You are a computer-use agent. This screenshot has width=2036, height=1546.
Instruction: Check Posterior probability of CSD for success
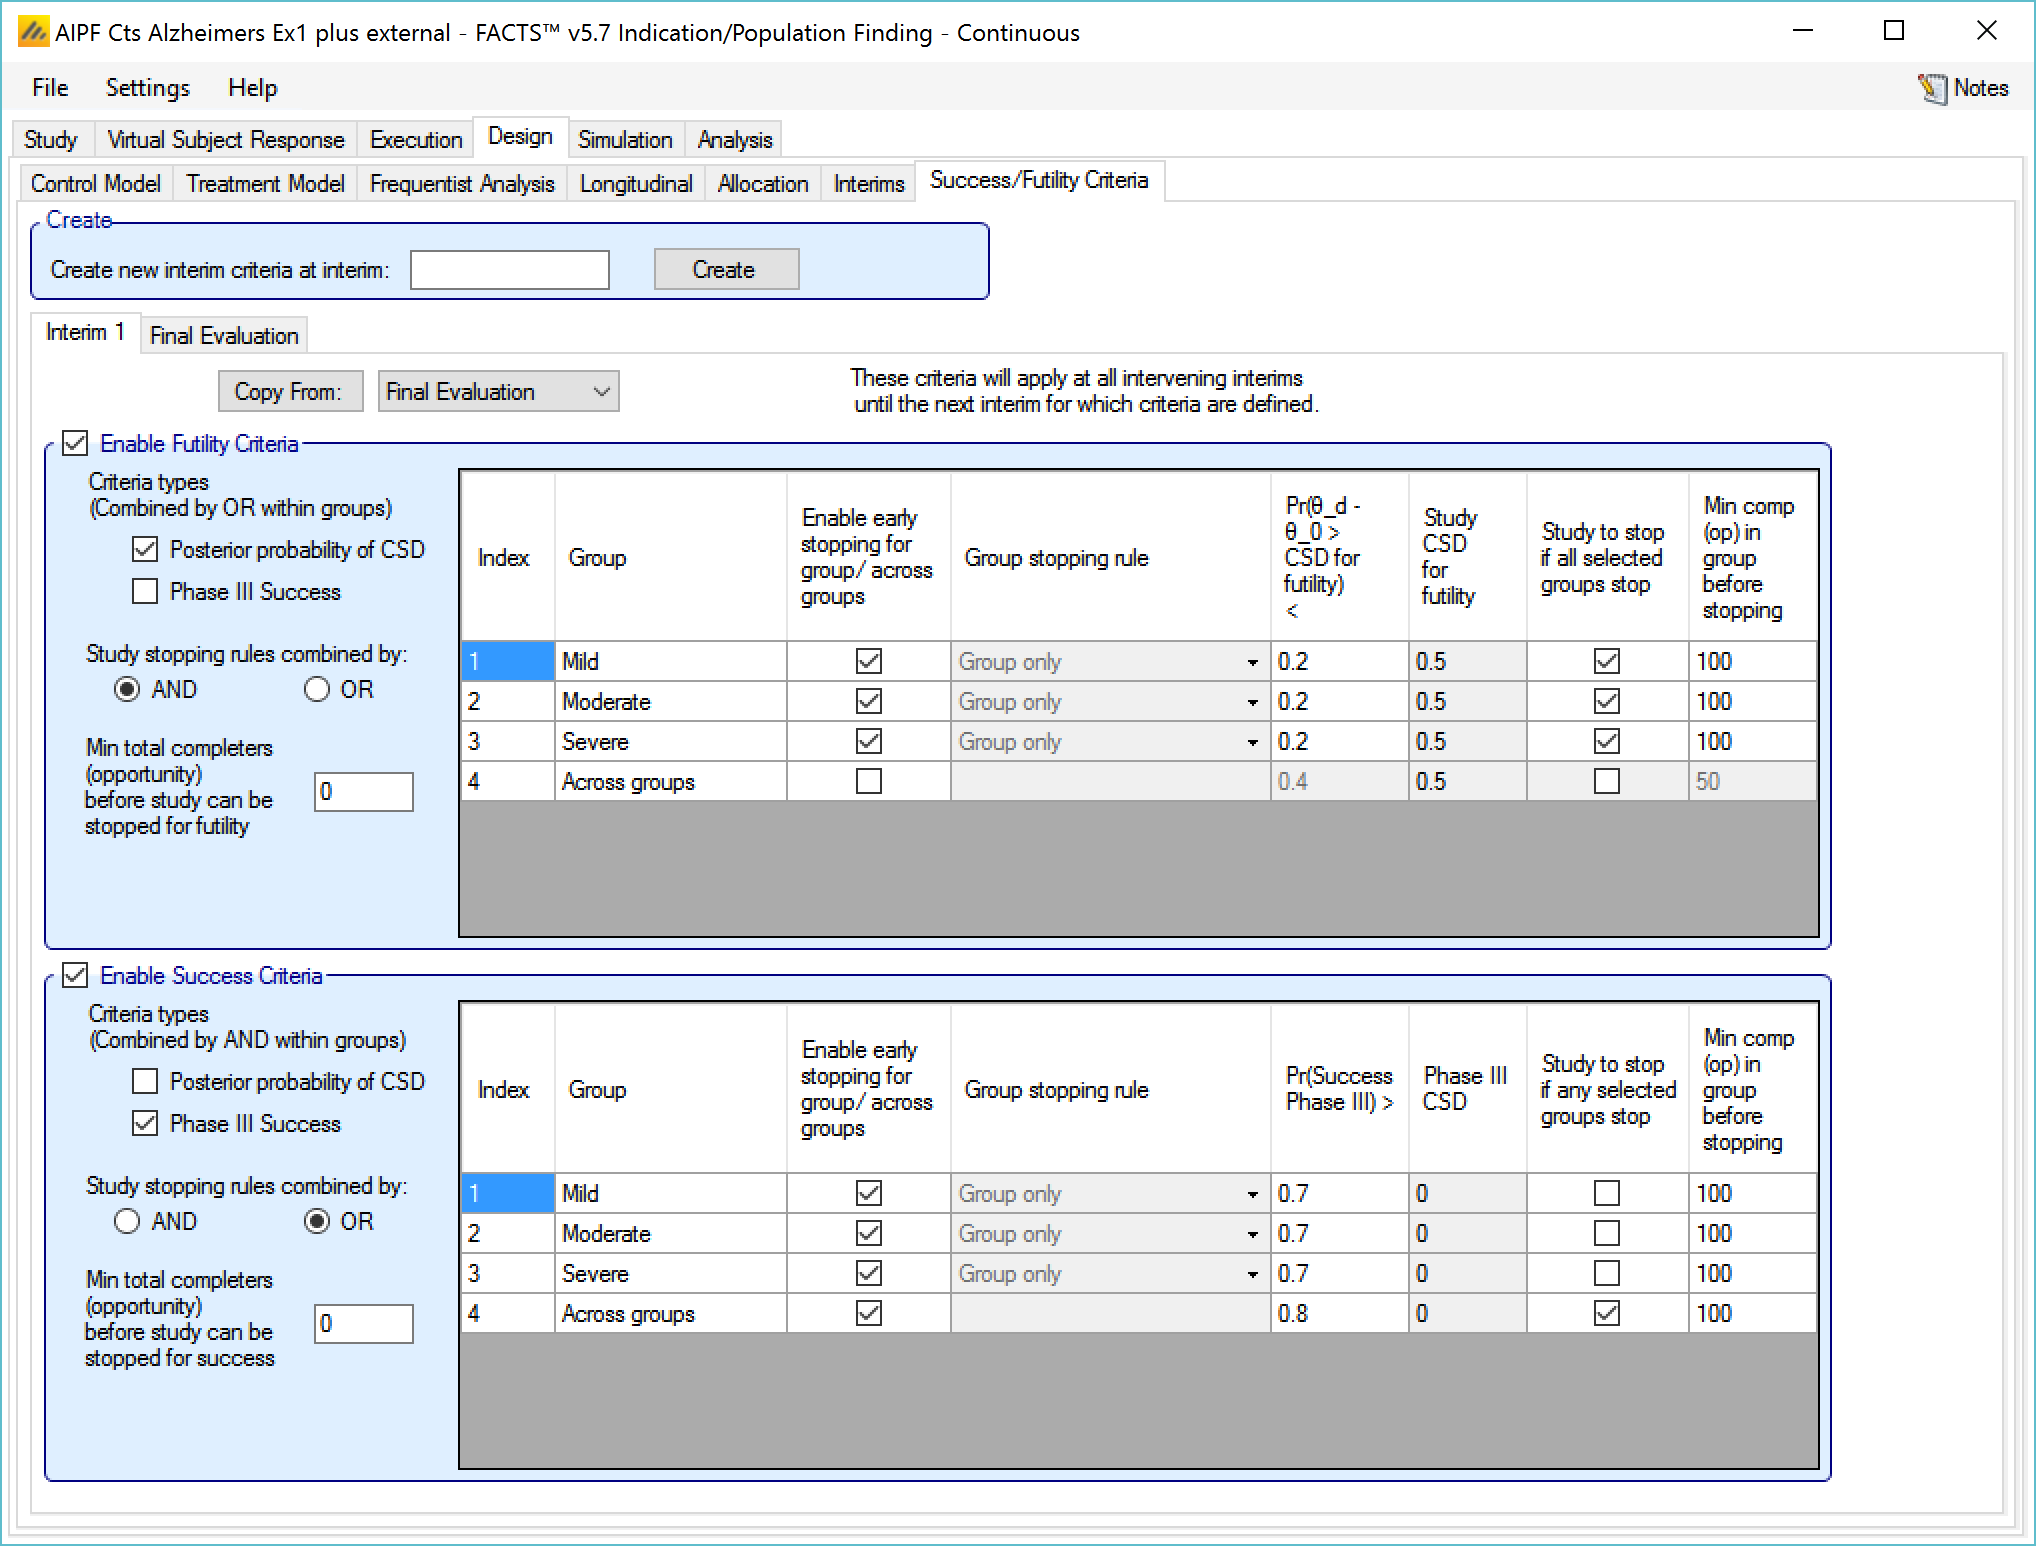pos(146,1081)
